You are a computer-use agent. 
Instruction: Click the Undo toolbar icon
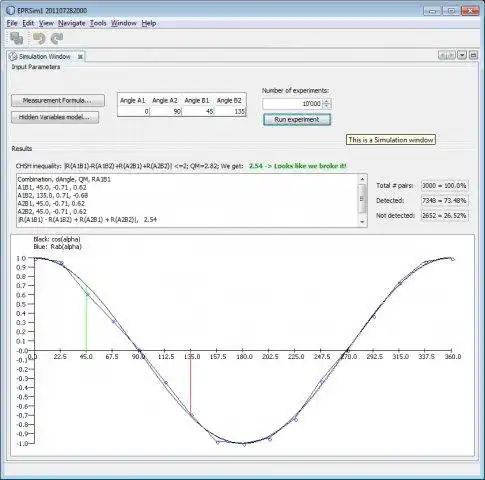coord(39,38)
